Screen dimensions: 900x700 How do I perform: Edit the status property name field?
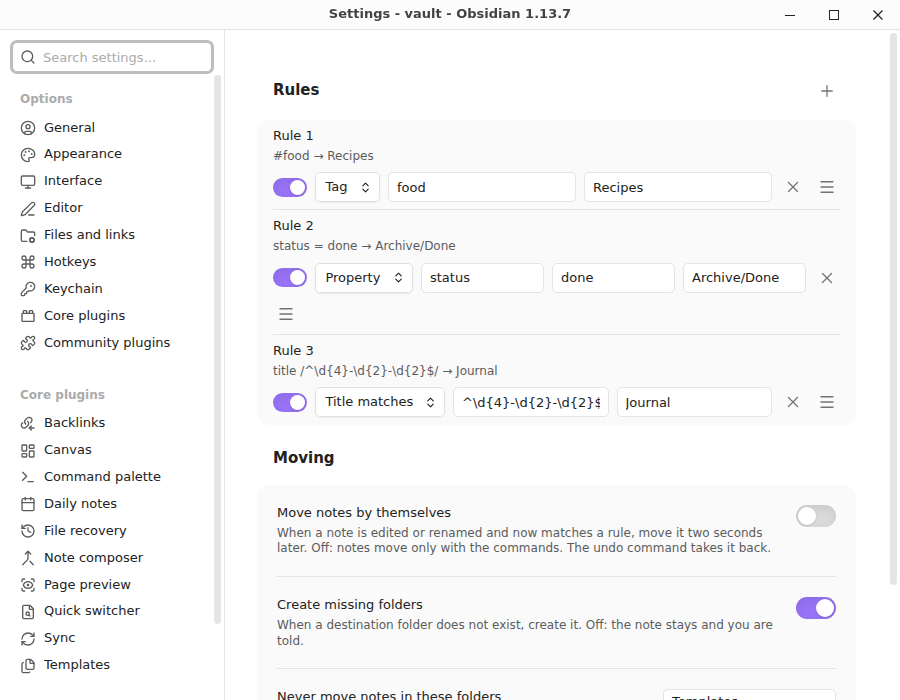[482, 278]
